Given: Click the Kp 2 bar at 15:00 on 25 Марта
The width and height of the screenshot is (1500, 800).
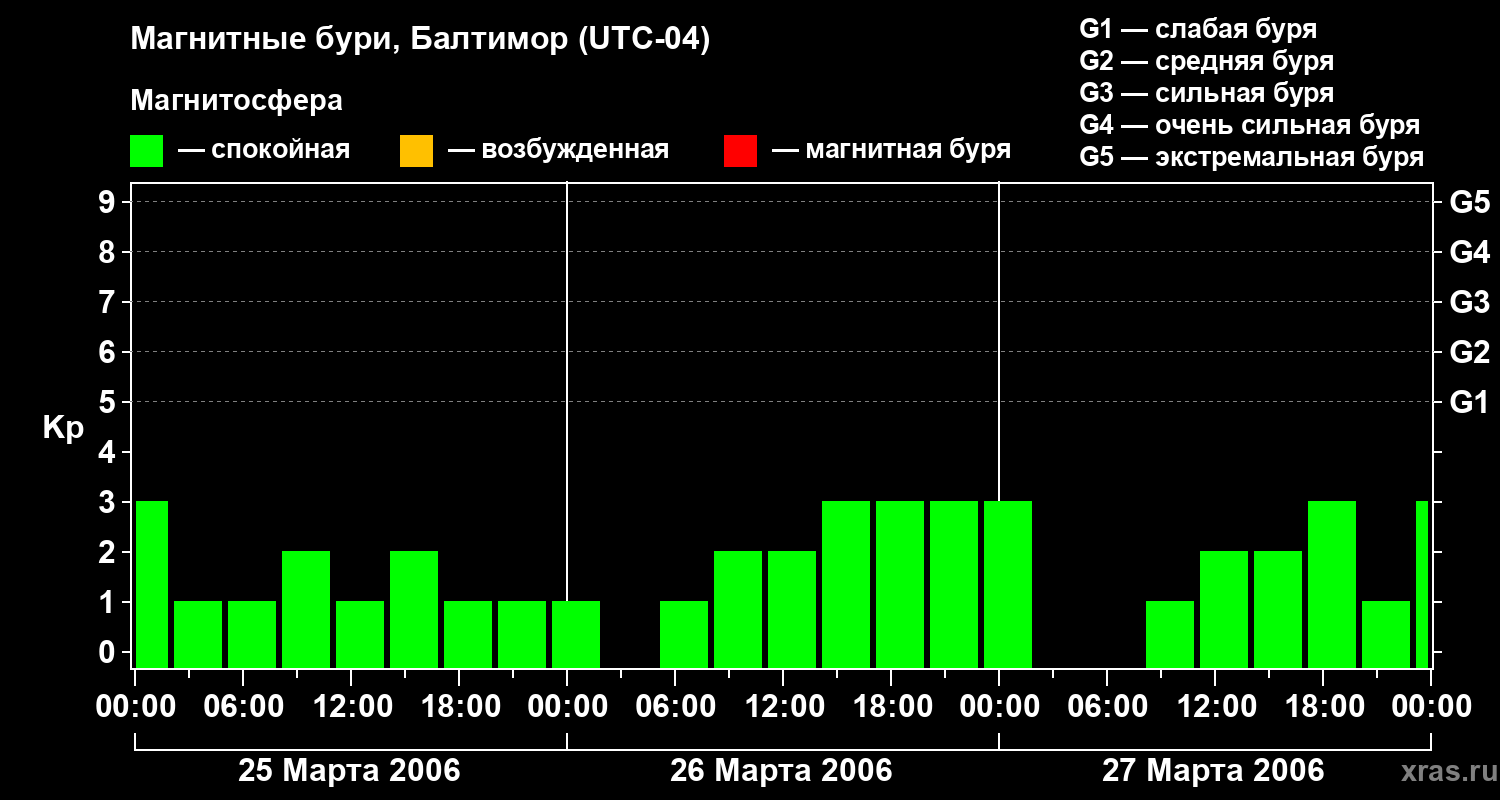Looking at the screenshot, I should click(x=414, y=609).
